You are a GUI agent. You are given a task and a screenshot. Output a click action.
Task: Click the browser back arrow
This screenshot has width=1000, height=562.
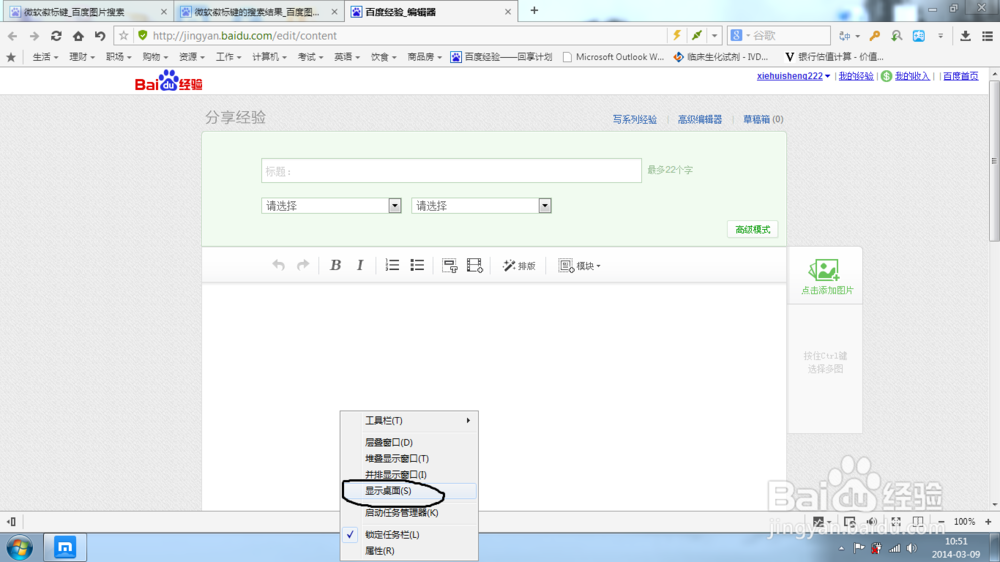click(13, 36)
